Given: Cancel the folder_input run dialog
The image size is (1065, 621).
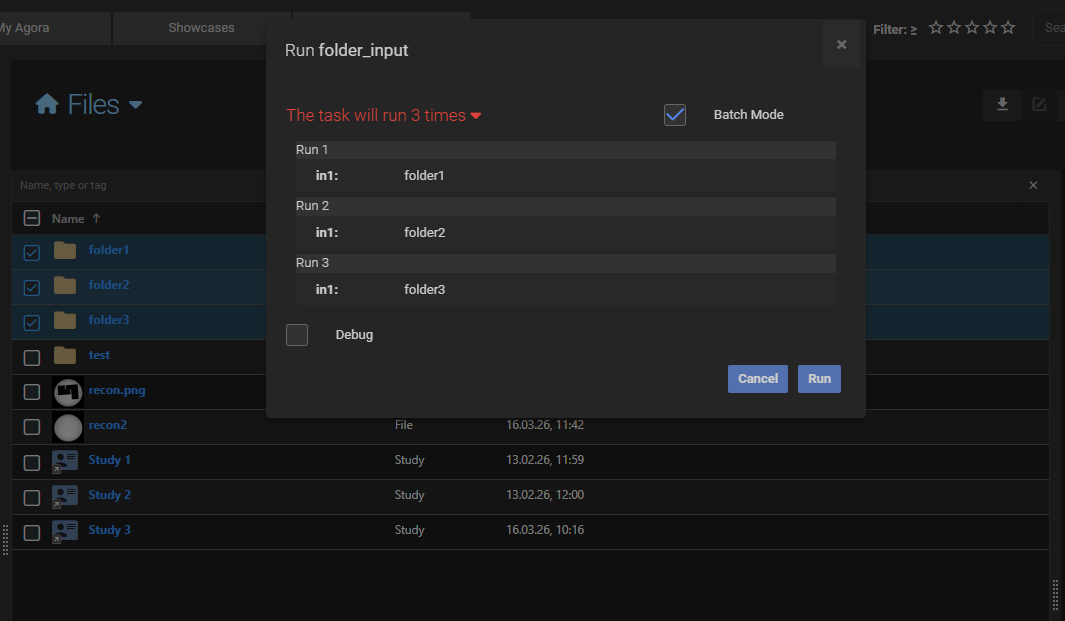Looking at the screenshot, I should (757, 378).
